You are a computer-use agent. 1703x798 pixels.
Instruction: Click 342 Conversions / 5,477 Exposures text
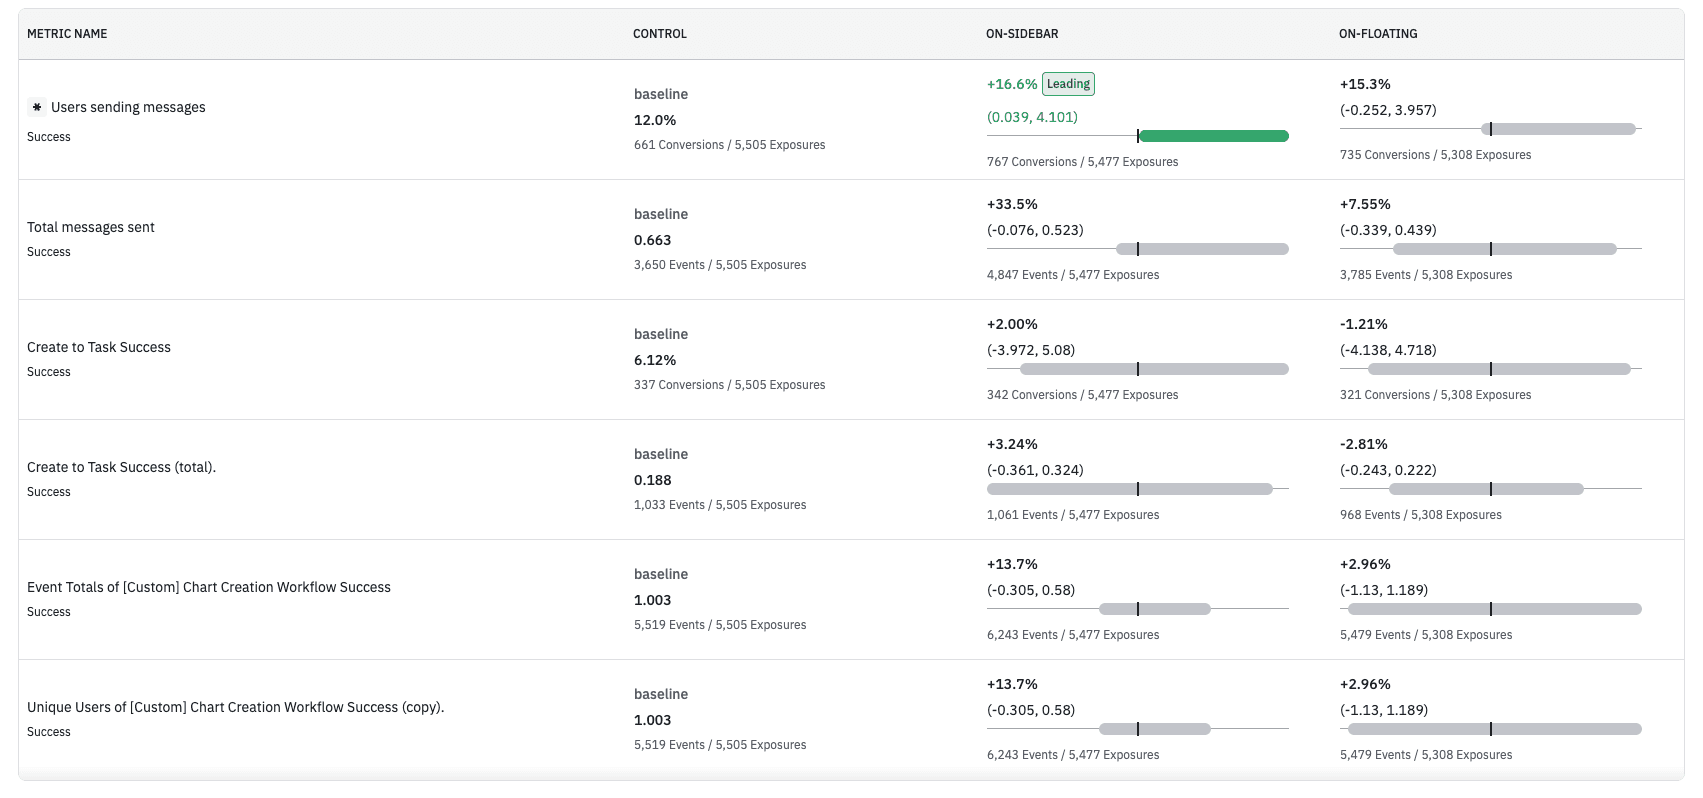coord(1083,395)
